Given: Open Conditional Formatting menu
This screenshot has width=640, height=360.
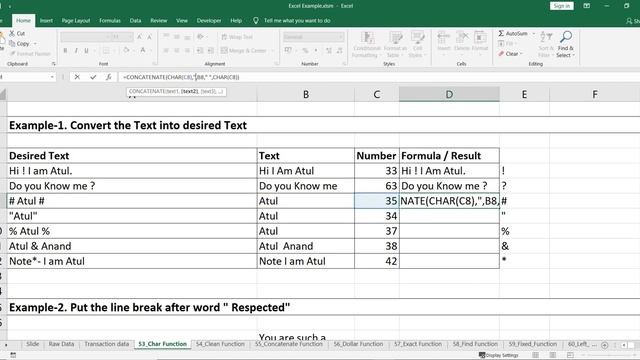Looking at the screenshot, I should [367, 44].
